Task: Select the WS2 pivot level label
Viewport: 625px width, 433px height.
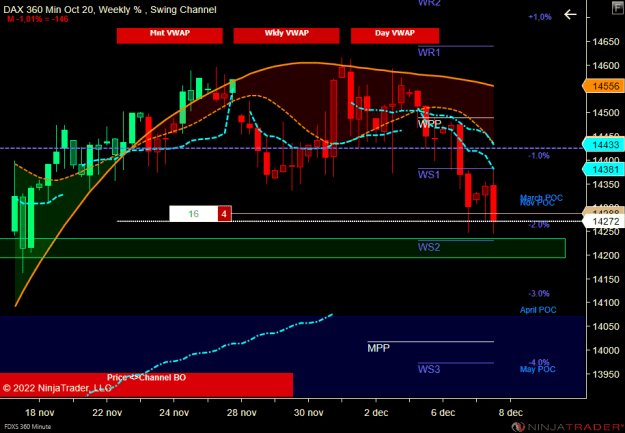Action: 429,247
